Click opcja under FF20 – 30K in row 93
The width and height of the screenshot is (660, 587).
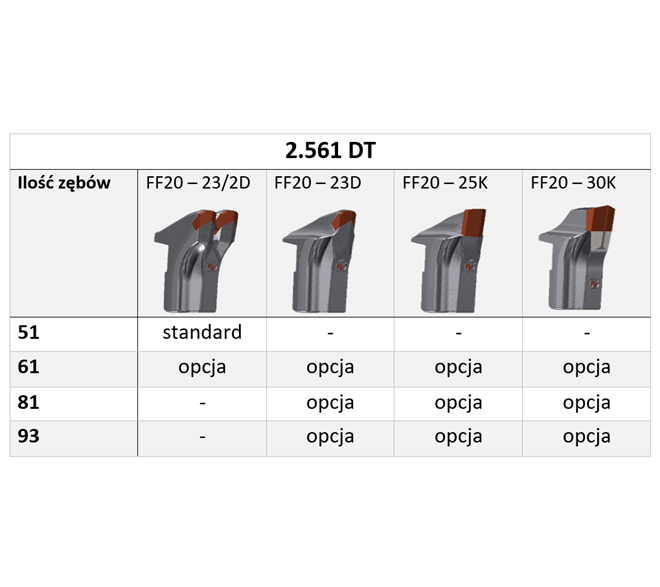click(x=586, y=437)
